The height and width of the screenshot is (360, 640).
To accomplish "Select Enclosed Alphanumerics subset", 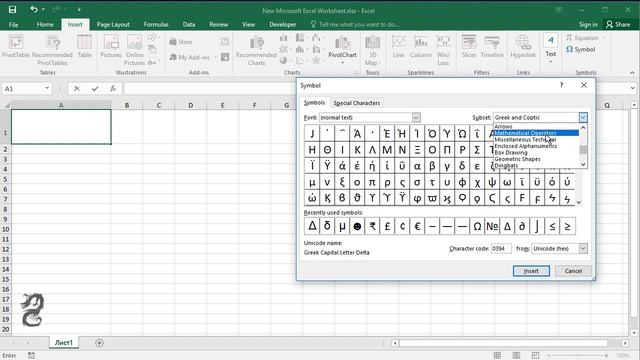I will click(x=536, y=146).
